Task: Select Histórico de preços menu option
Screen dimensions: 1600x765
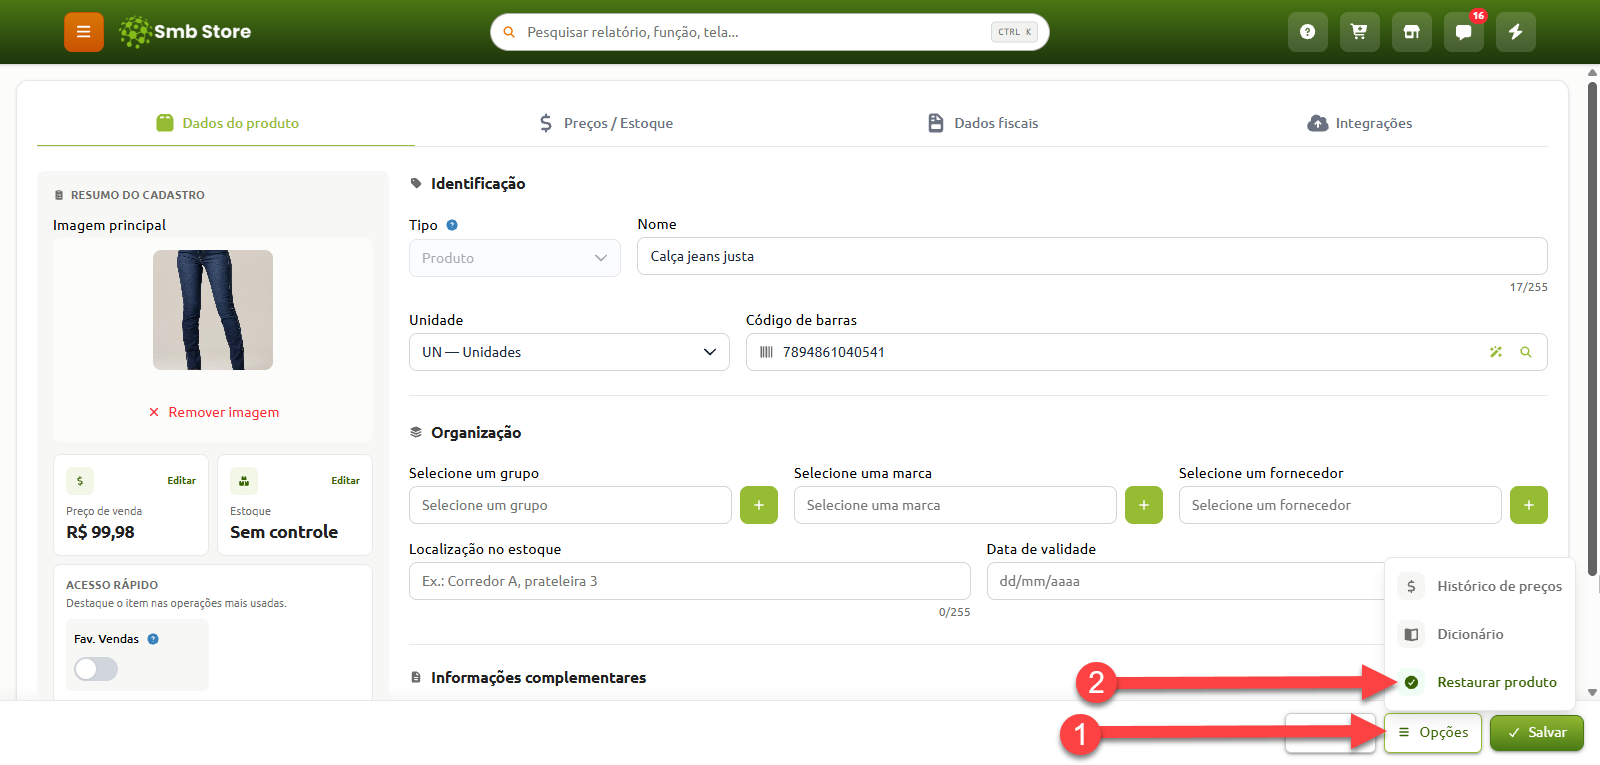Action: coord(1480,586)
